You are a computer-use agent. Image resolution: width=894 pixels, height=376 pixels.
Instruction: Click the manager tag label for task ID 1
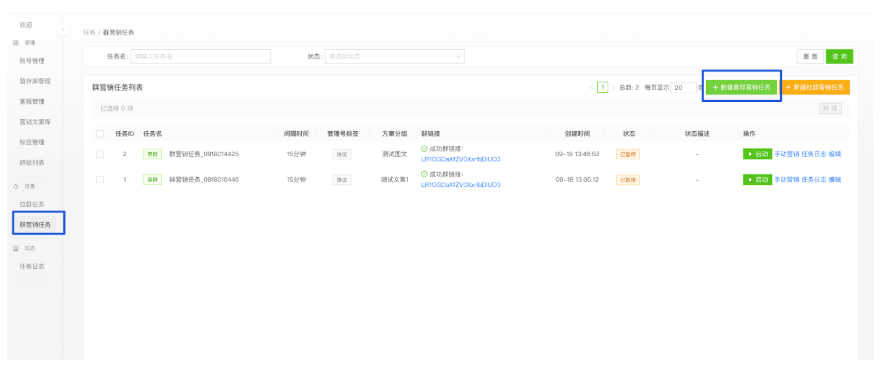[x=342, y=180]
